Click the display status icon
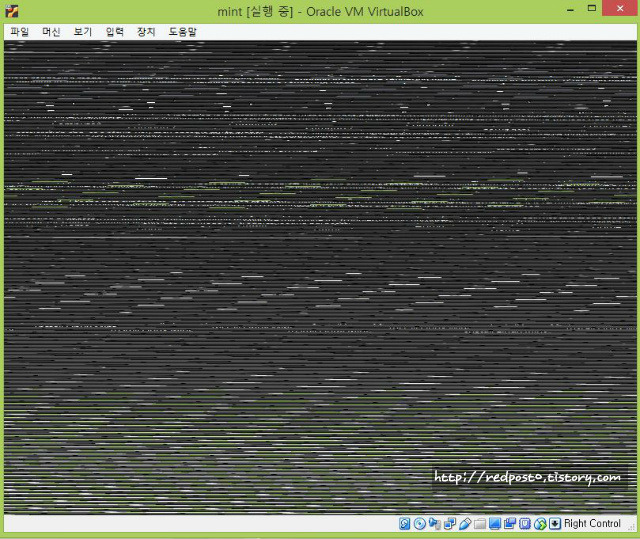The width and height of the screenshot is (640, 539). coord(495,523)
